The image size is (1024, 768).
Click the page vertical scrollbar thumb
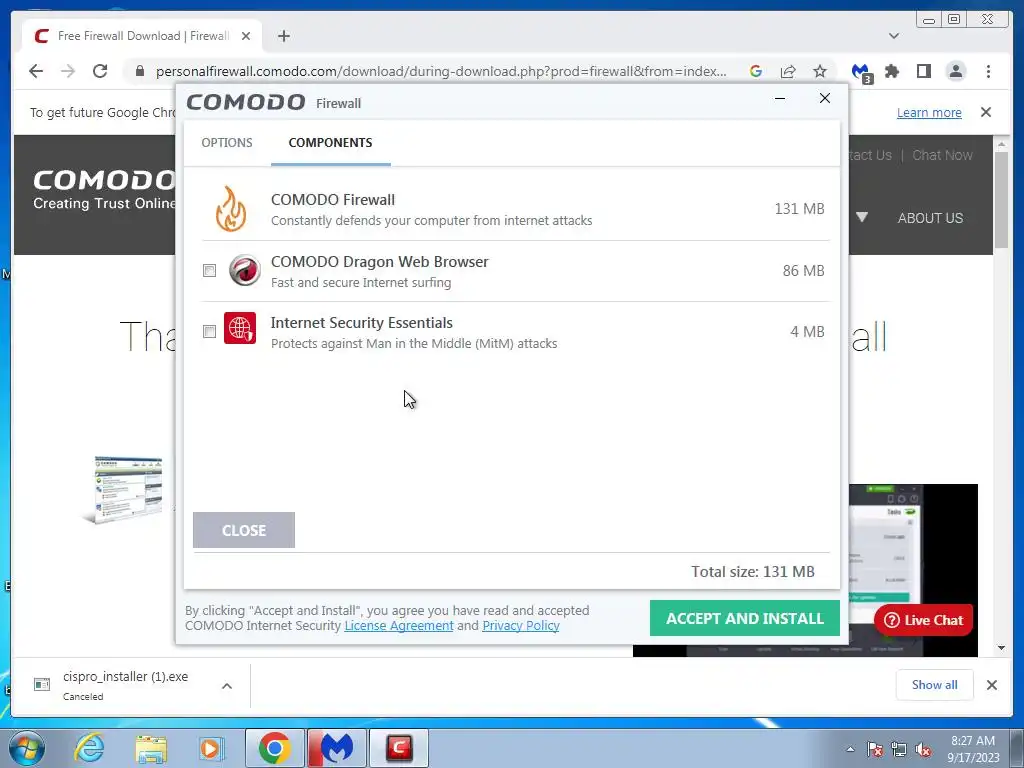(1001, 199)
